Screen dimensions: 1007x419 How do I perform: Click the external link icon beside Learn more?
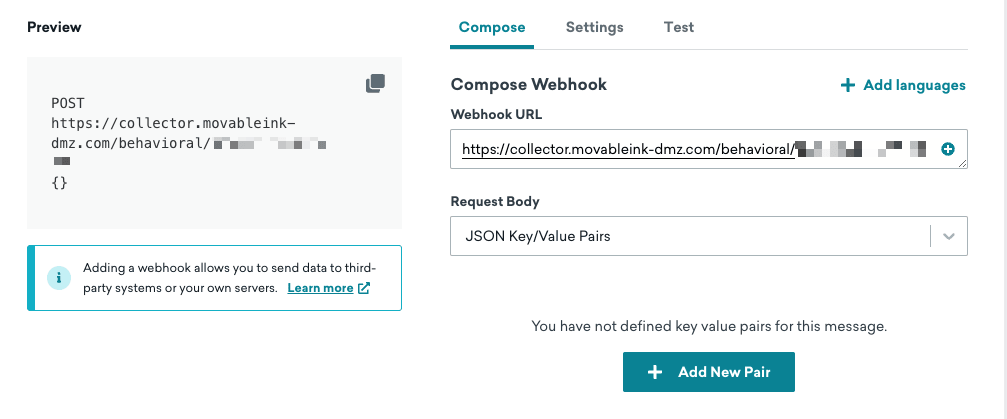(x=364, y=288)
